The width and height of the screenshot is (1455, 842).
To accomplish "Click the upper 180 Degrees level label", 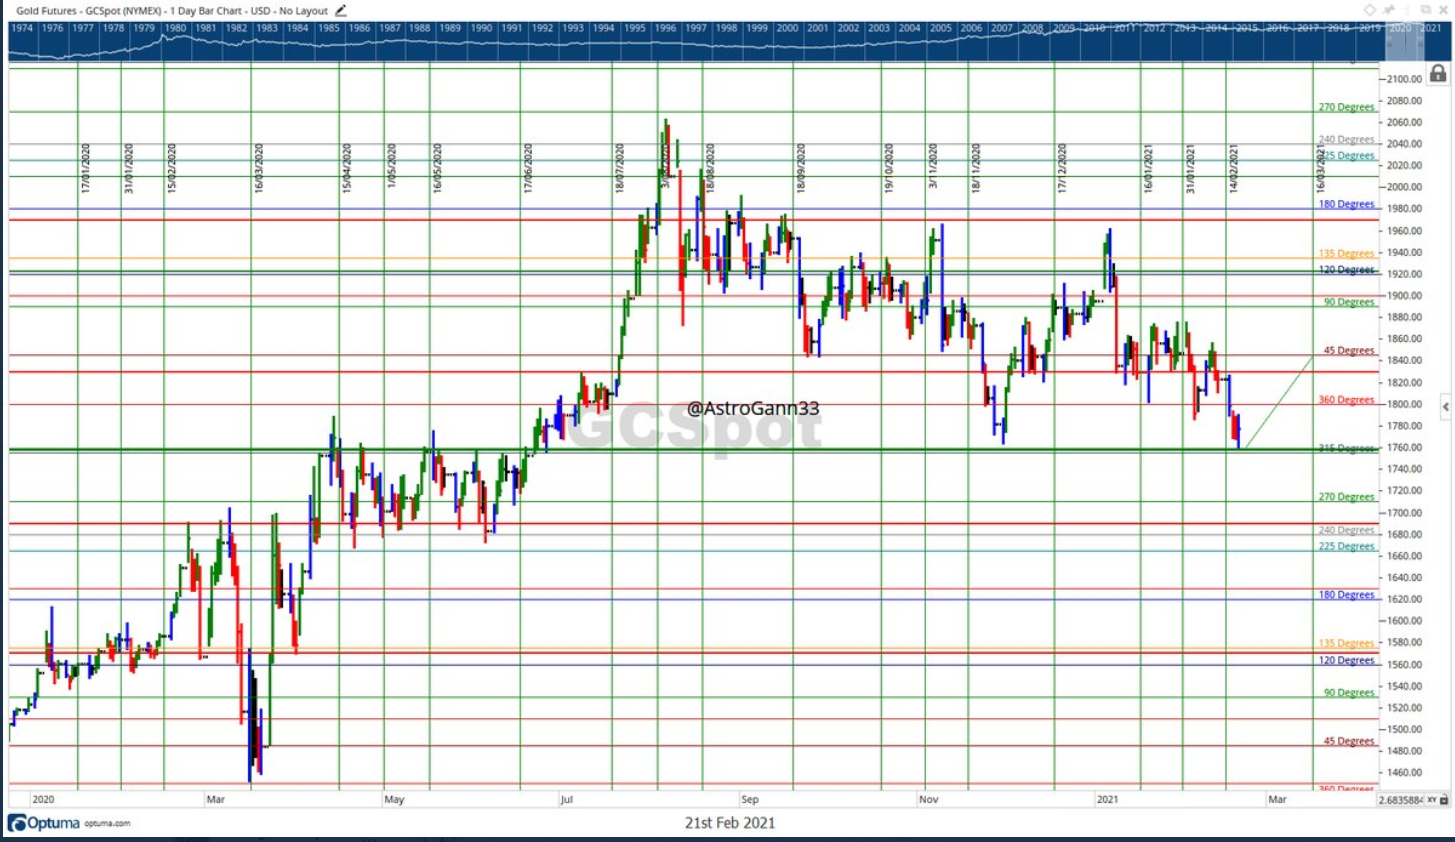I will pos(1346,204).
